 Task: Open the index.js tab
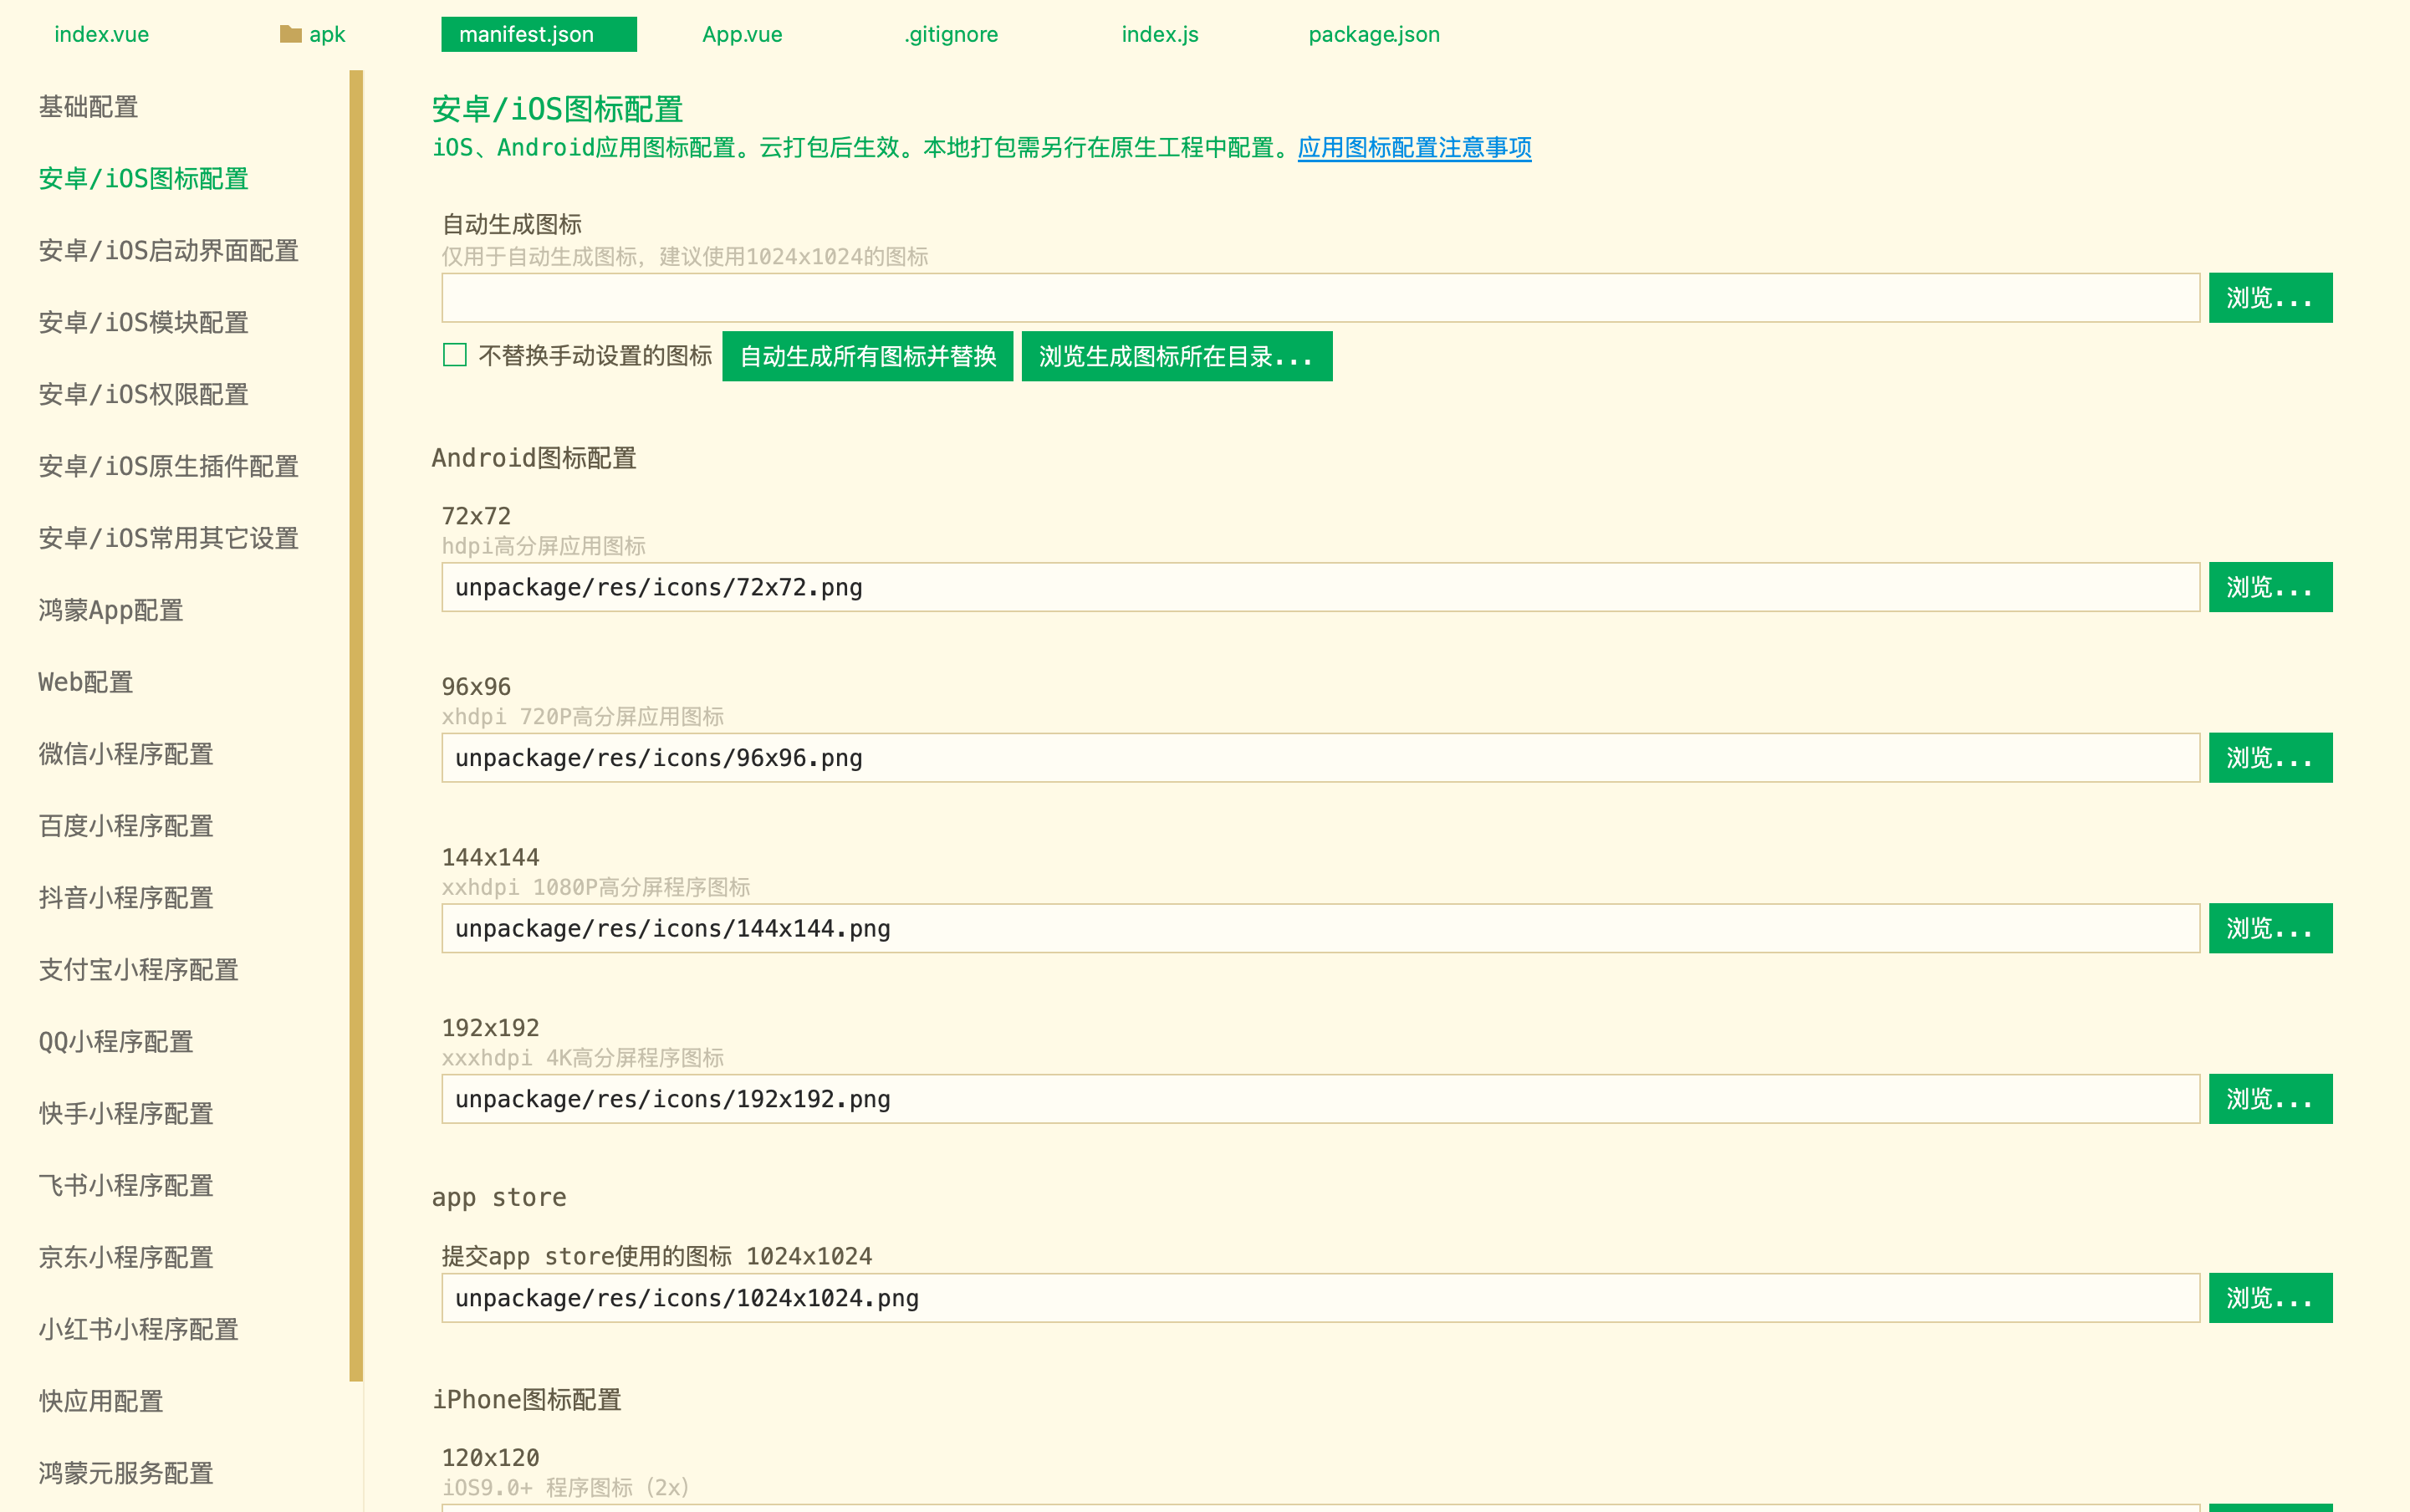tap(1160, 34)
